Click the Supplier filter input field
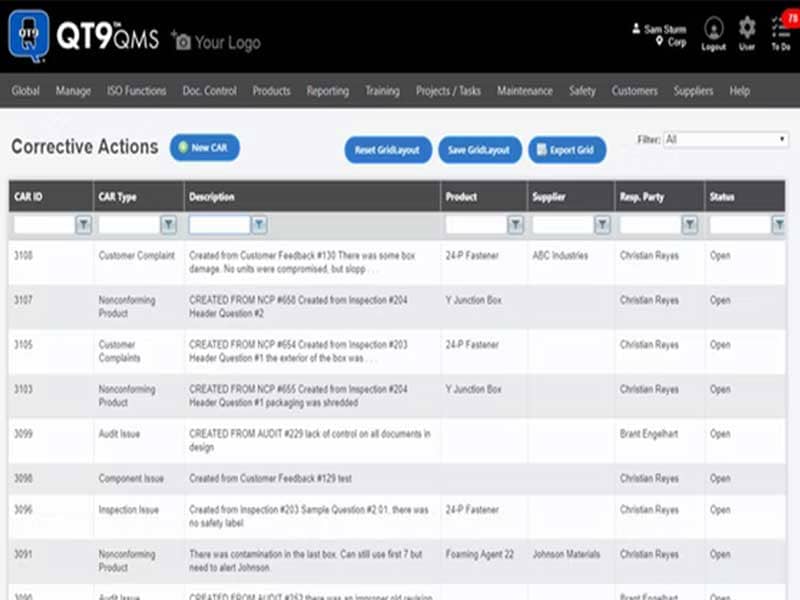Image resolution: width=800 pixels, height=600 pixels. [x=563, y=224]
